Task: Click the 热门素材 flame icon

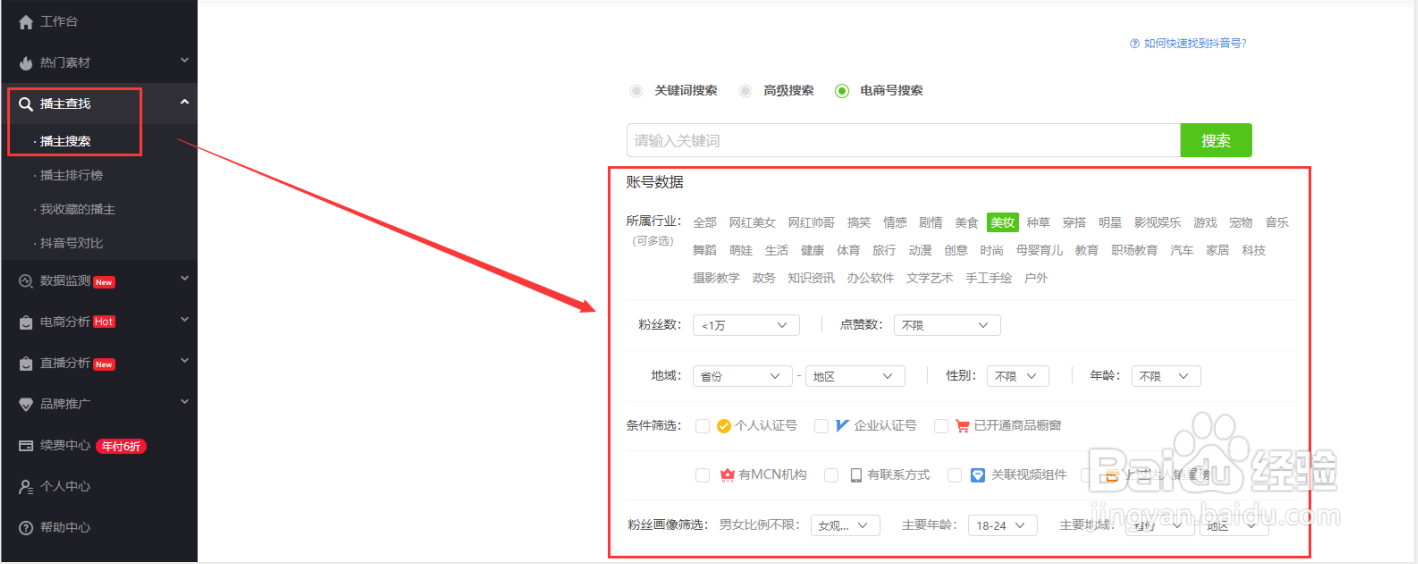Action: pos(26,62)
